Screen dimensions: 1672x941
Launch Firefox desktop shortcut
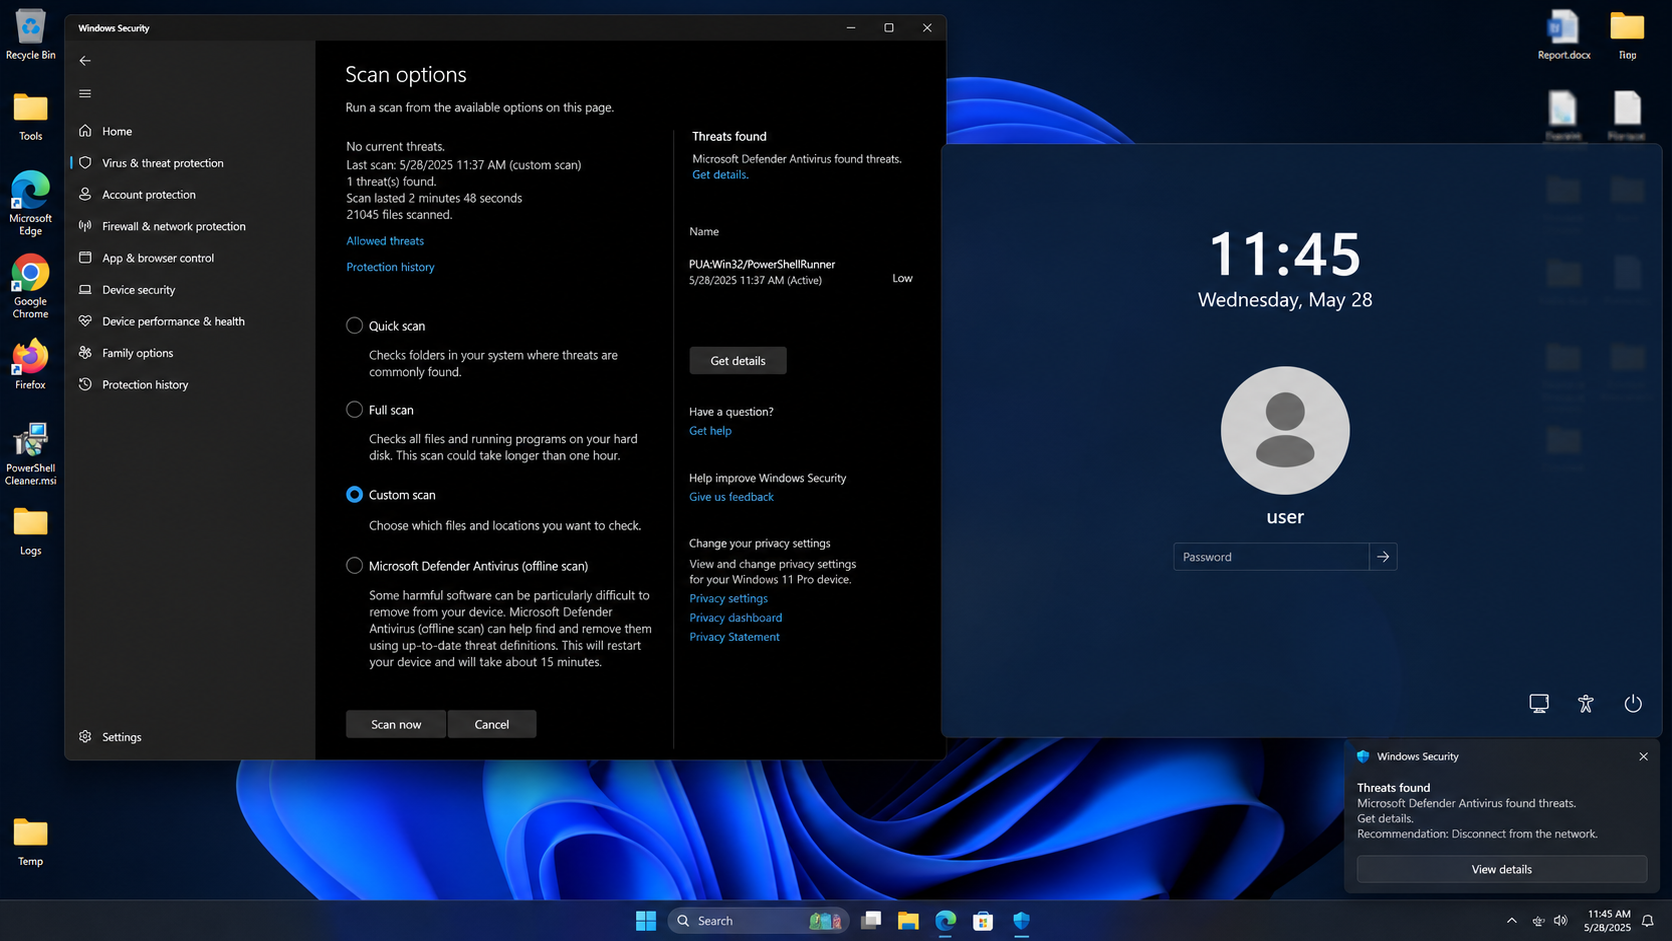click(x=30, y=365)
